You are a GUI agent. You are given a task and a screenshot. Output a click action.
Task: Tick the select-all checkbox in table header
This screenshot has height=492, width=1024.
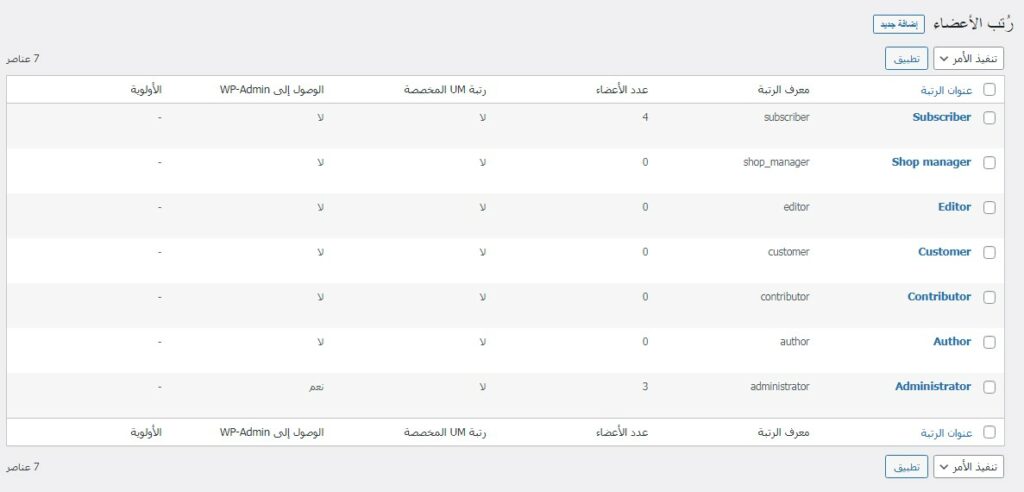point(990,90)
